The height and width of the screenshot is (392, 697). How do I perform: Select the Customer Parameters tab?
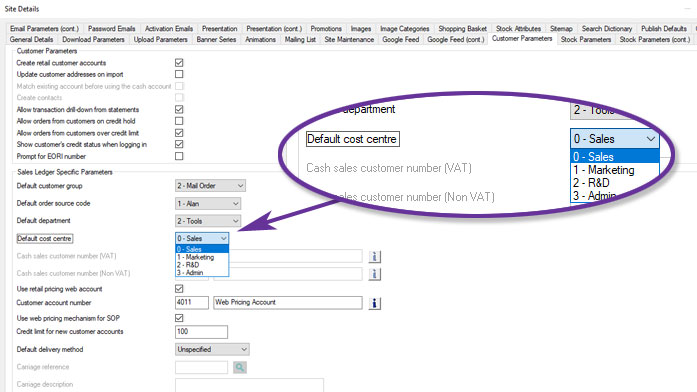coord(522,39)
